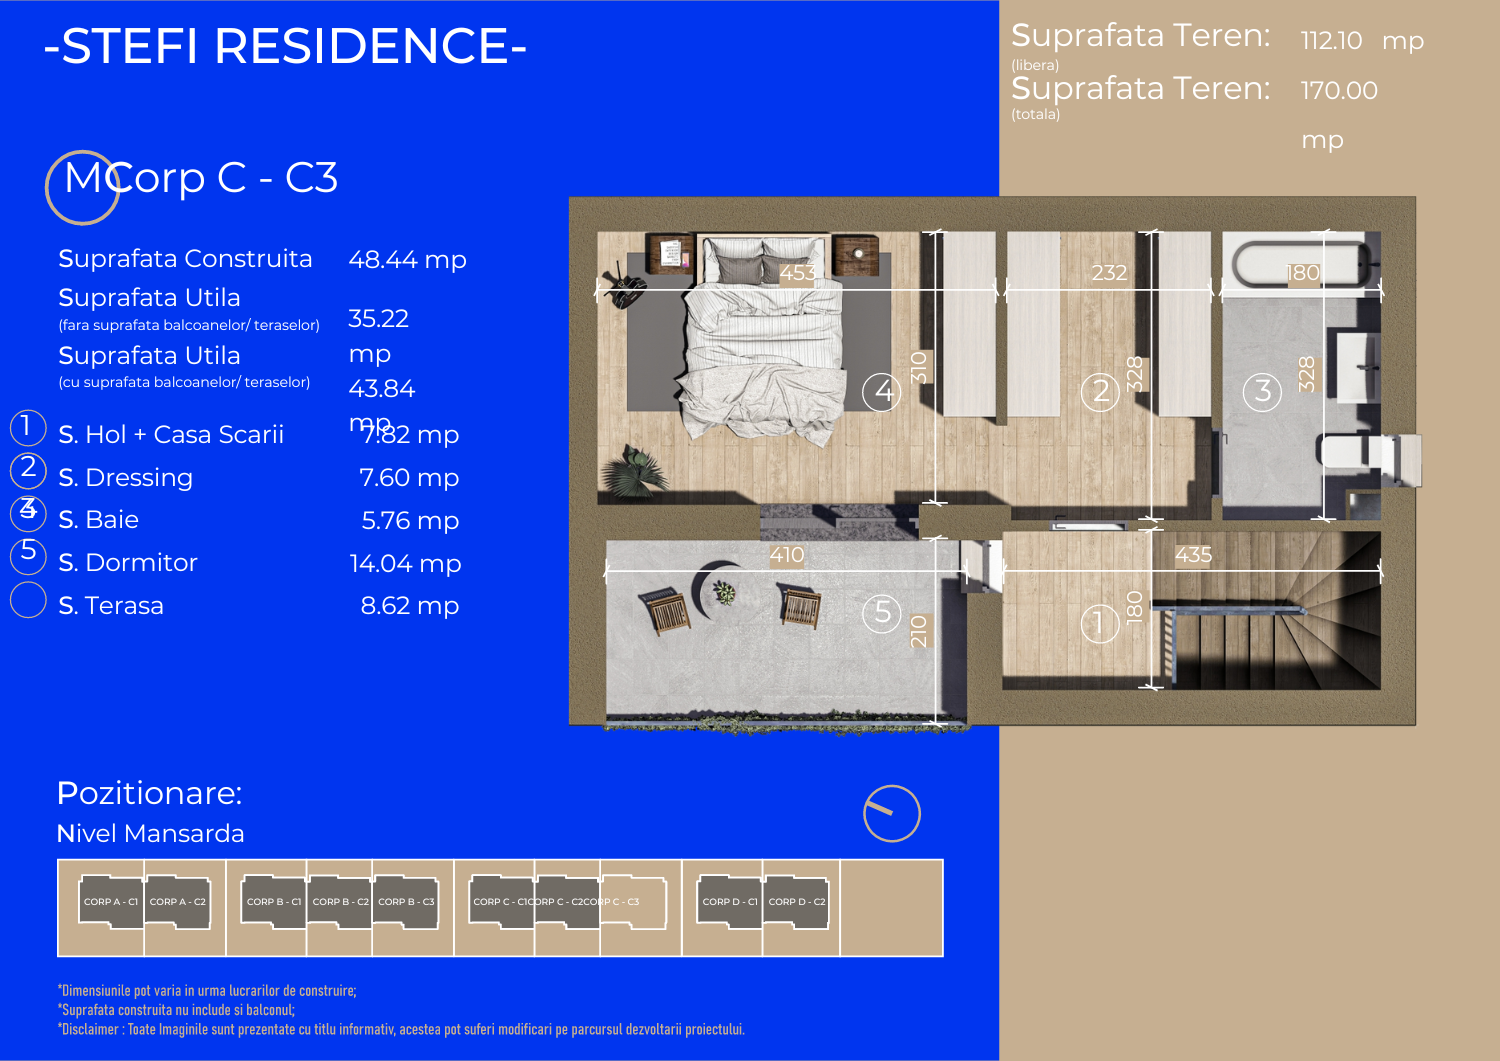Click the empty circle beside S. Terasa

pos(28,600)
